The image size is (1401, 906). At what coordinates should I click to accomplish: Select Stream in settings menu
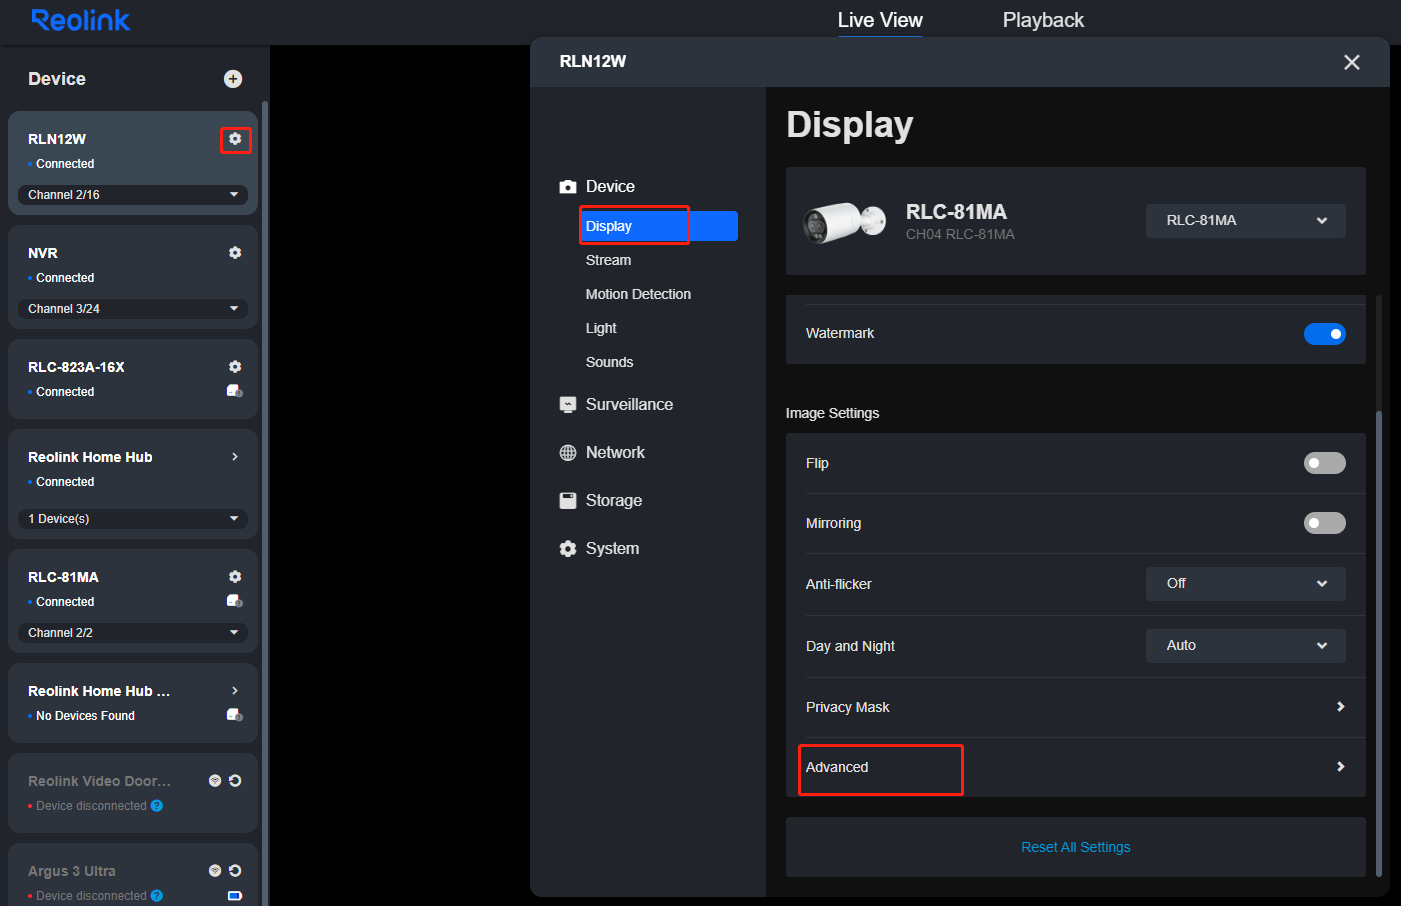608,260
